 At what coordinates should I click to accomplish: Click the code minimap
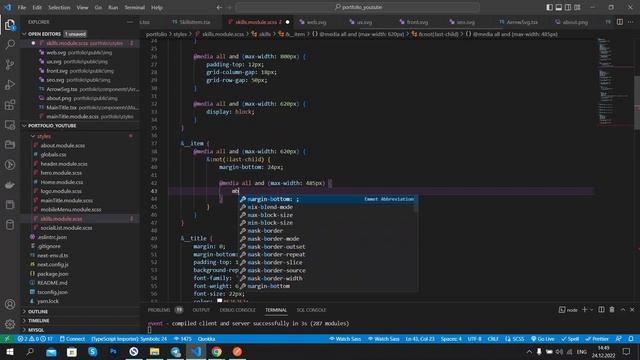(x=613, y=82)
